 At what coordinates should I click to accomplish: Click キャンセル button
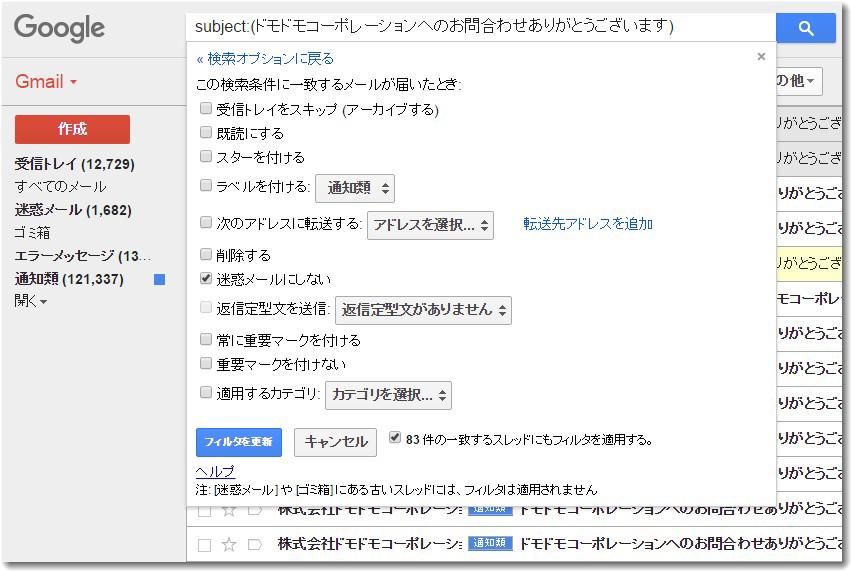click(335, 442)
